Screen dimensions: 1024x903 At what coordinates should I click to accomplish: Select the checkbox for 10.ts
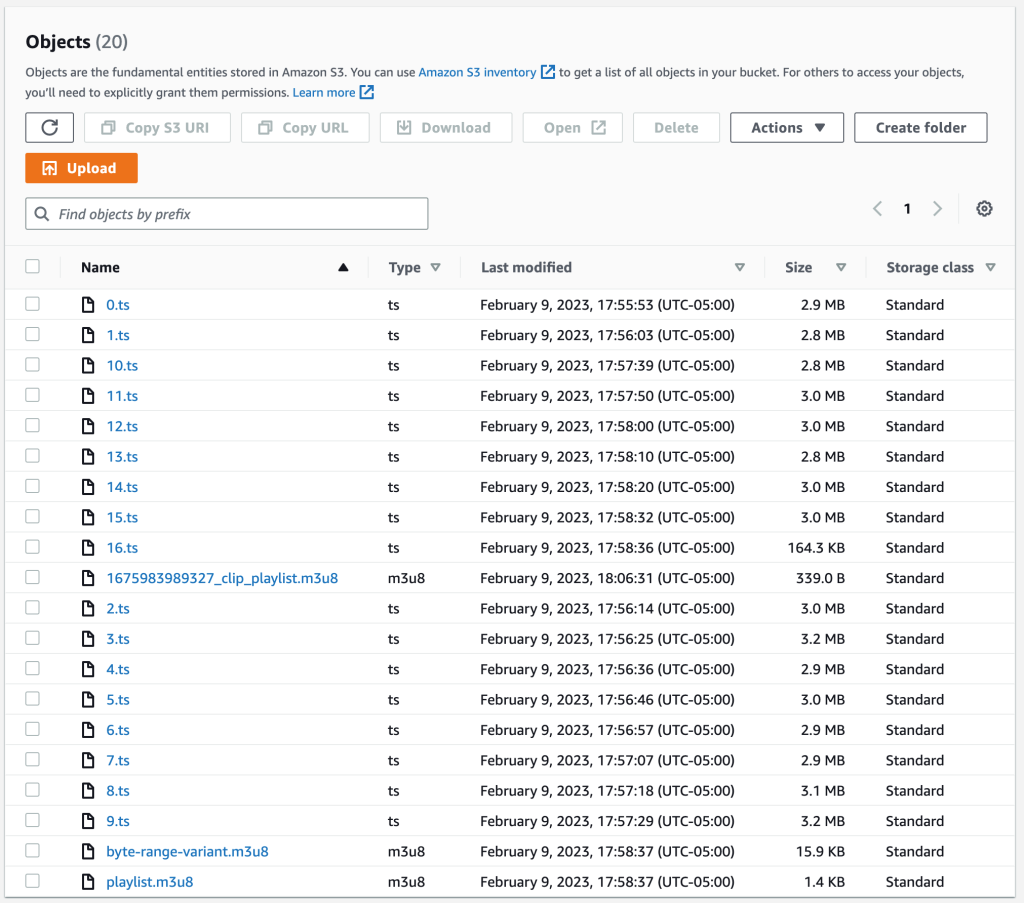[33, 364]
